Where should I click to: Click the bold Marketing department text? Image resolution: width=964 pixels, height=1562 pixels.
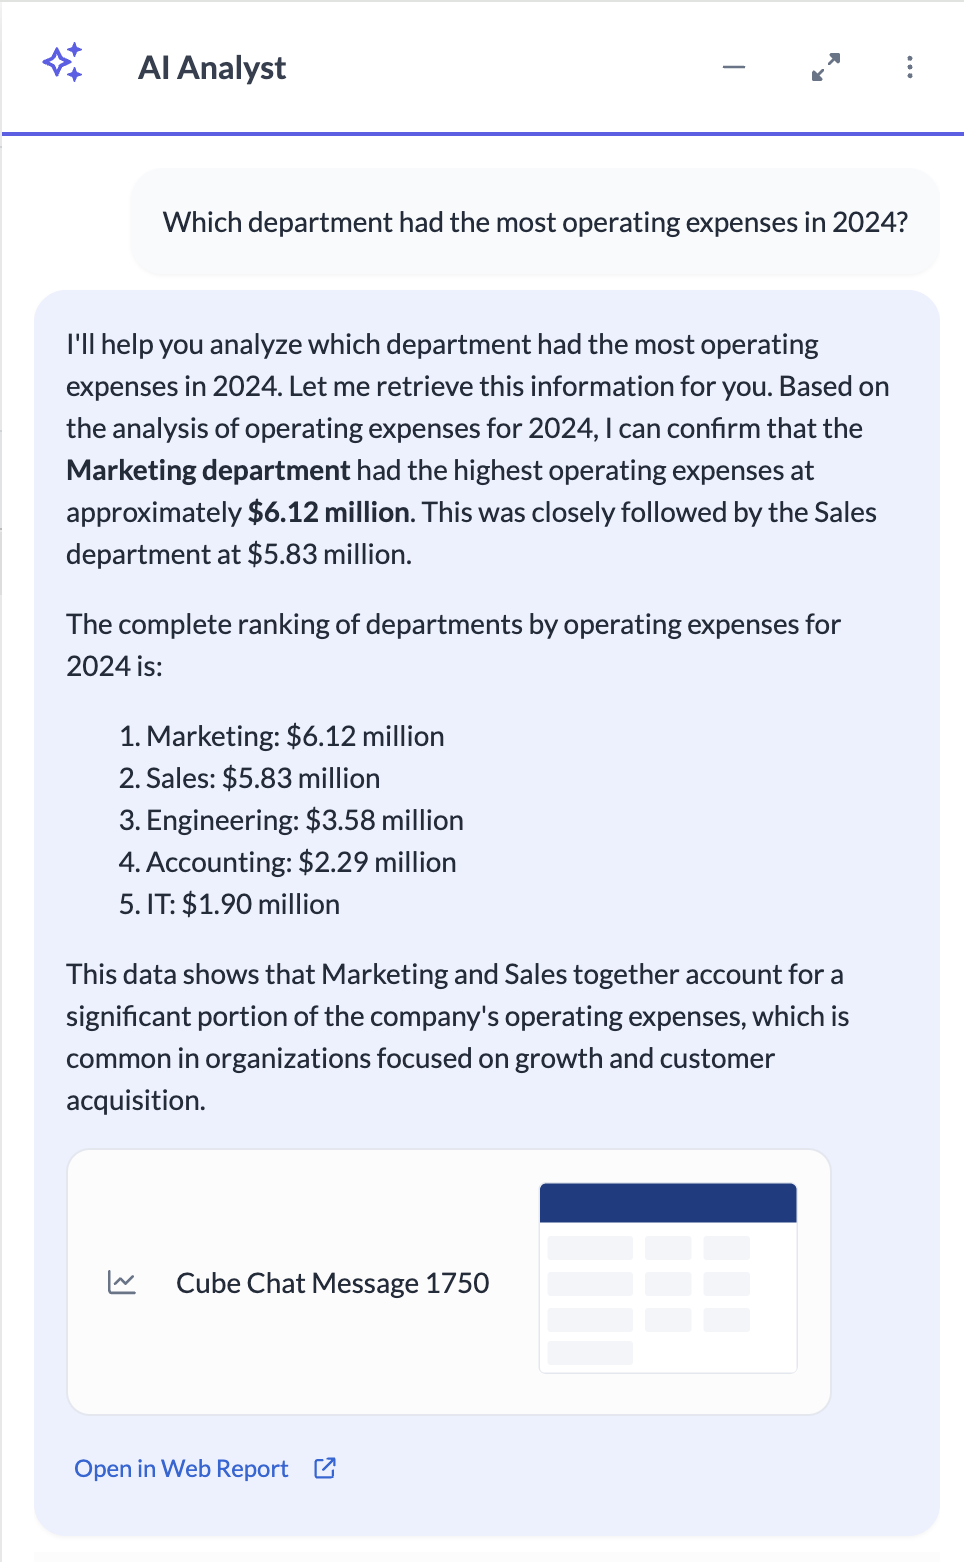pyautogui.click(x=208, y=470)
